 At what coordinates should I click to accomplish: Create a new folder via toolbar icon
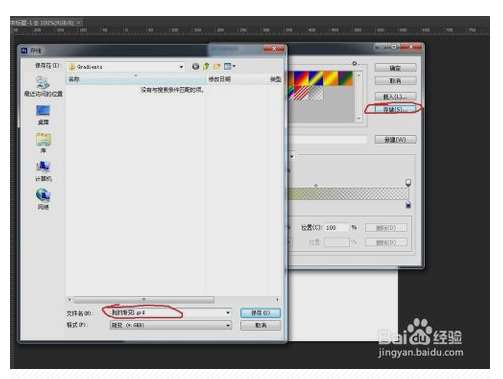tap(217, 67)
